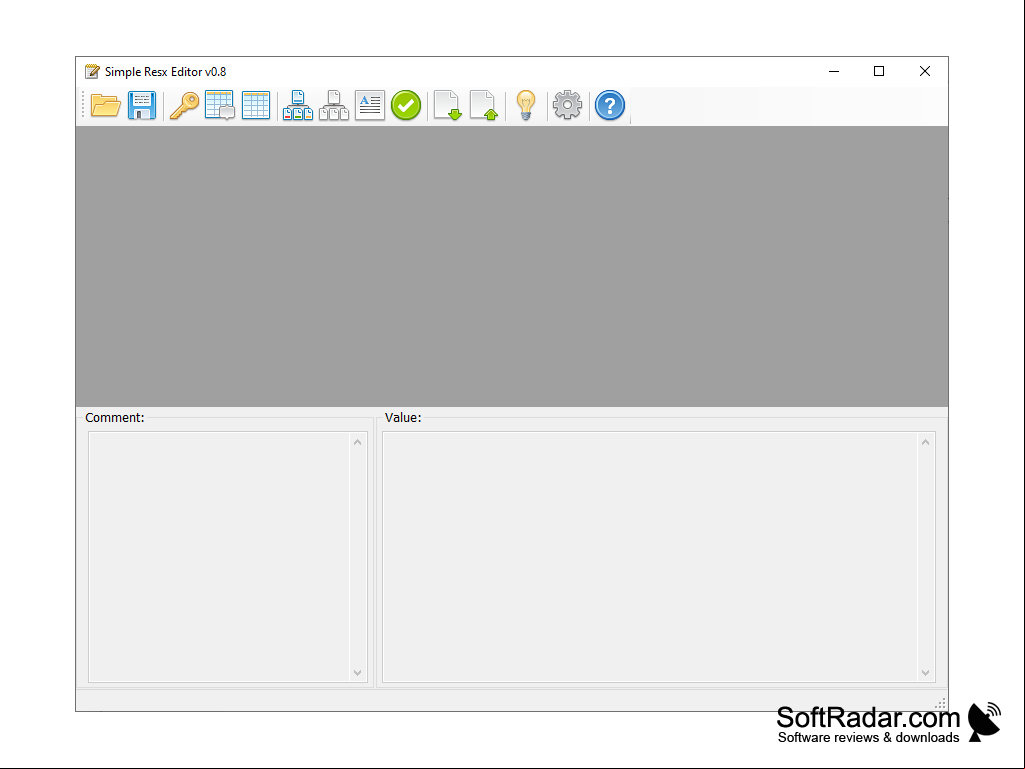
Task: Click Comment box scrollbar up arrow
Action: (x=358, y=443)
